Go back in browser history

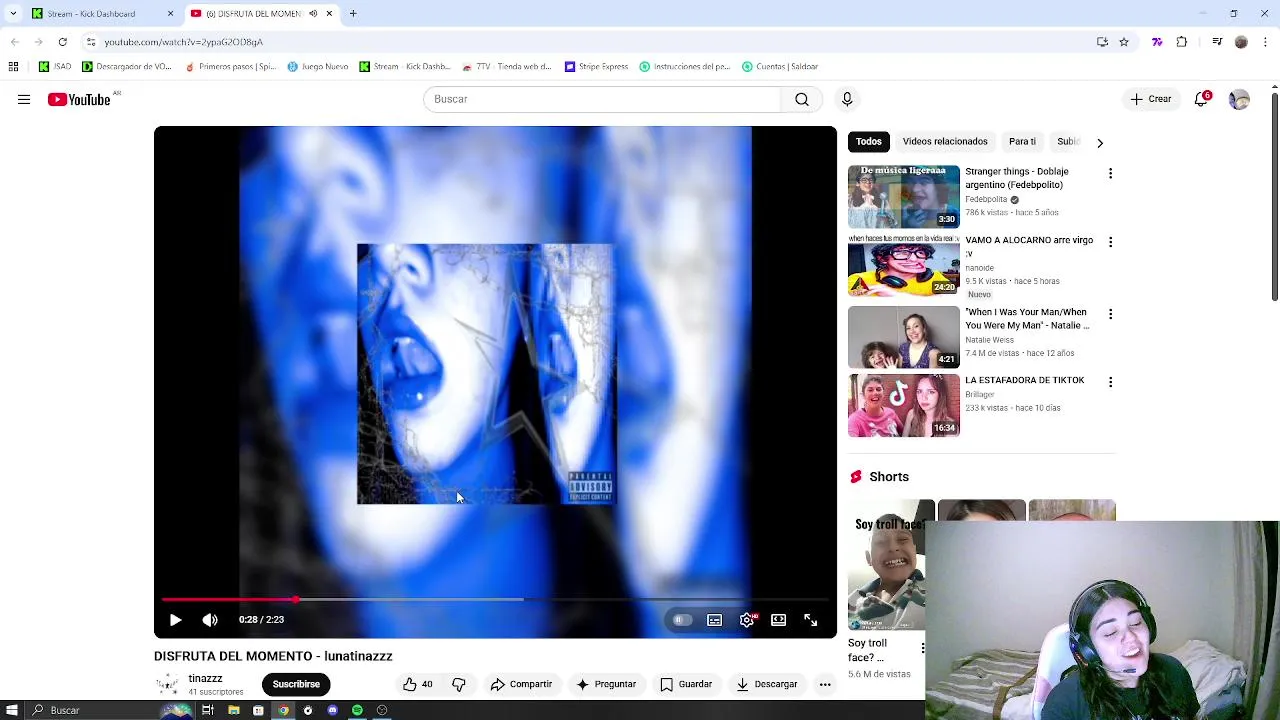(x=14, y=42)
